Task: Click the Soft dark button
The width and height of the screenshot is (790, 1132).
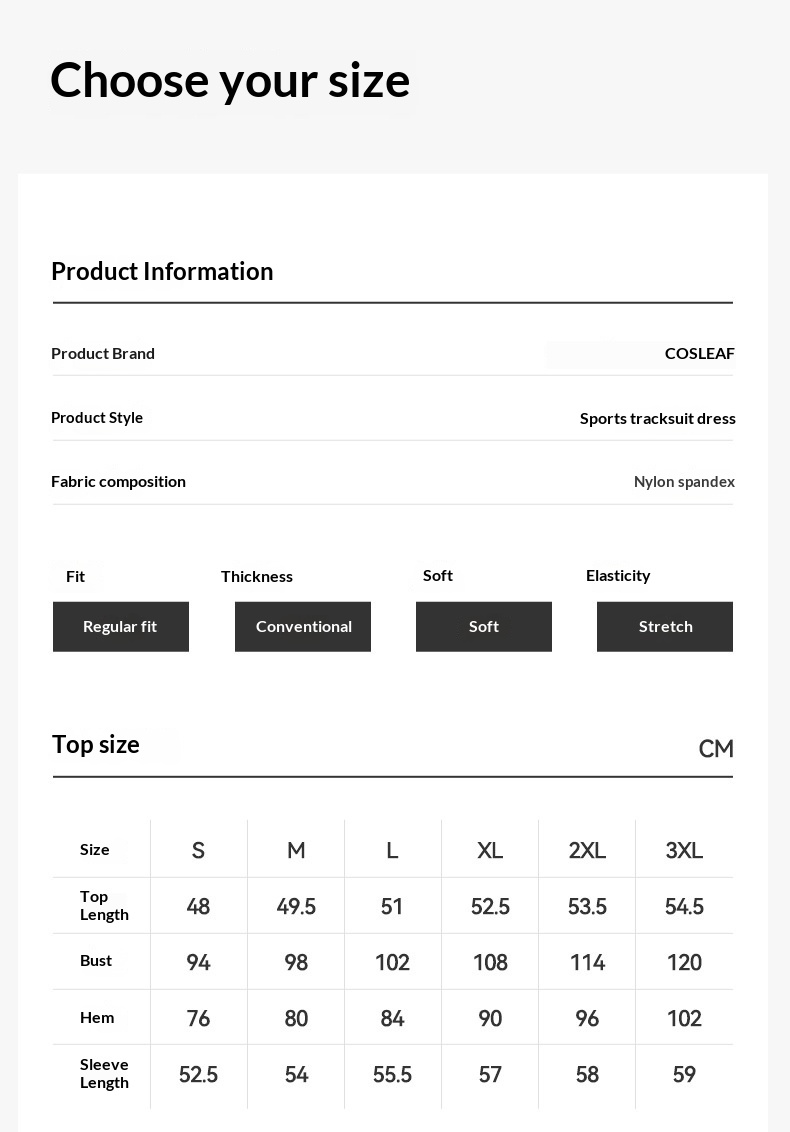Action: [484, 627]
